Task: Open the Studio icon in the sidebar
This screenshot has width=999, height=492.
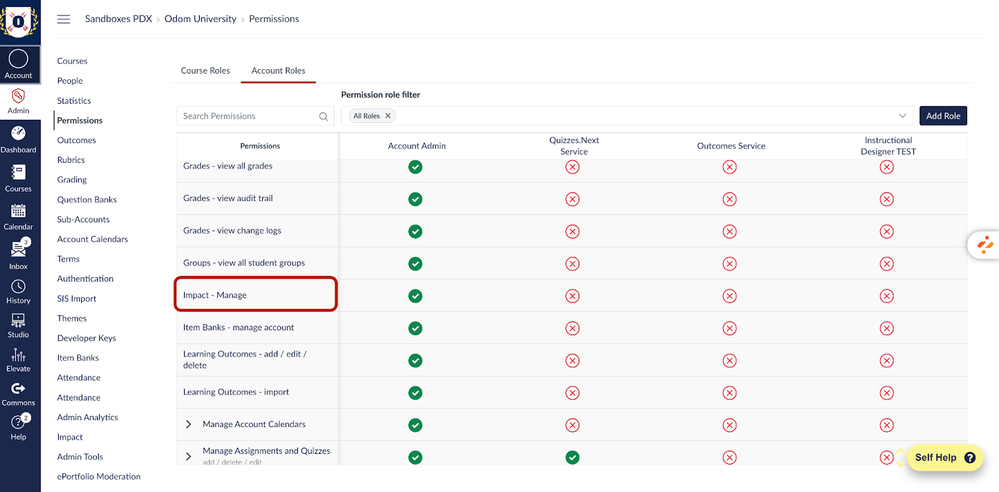Action: 18,321
